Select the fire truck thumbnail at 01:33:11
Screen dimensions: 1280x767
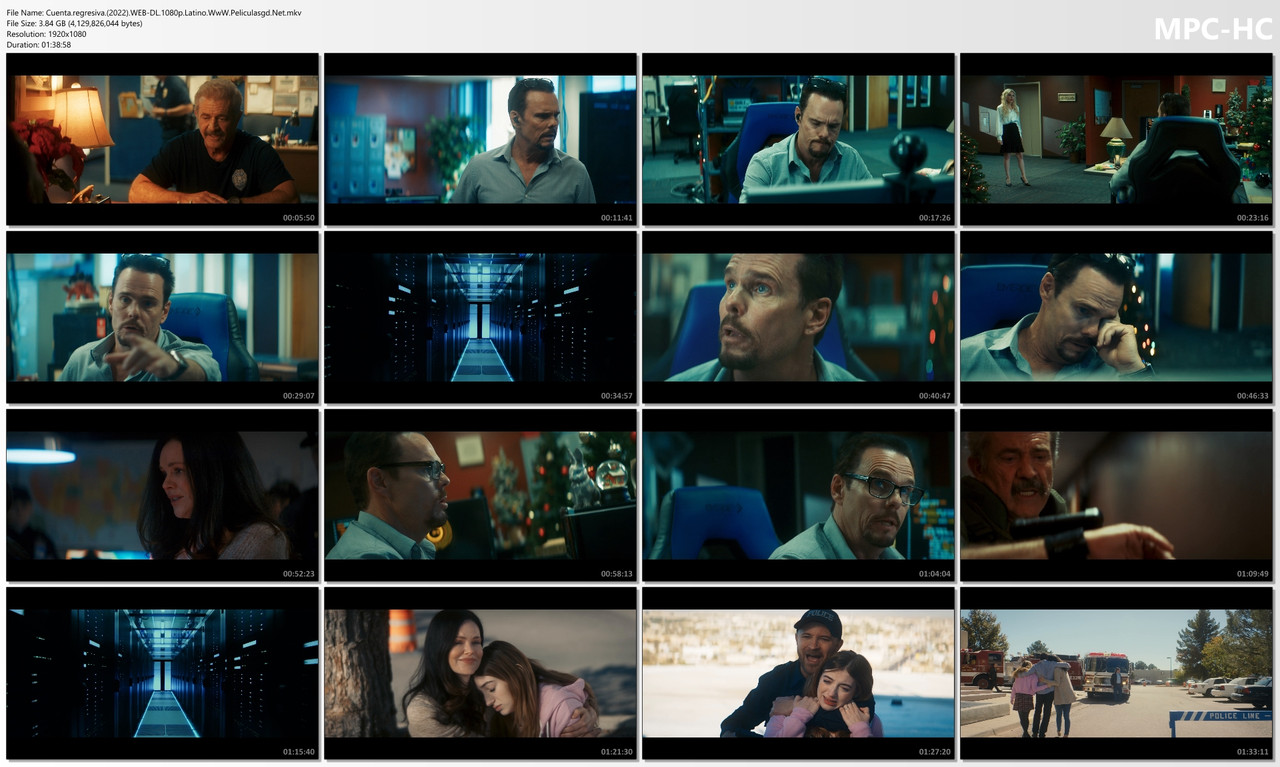1116,673
